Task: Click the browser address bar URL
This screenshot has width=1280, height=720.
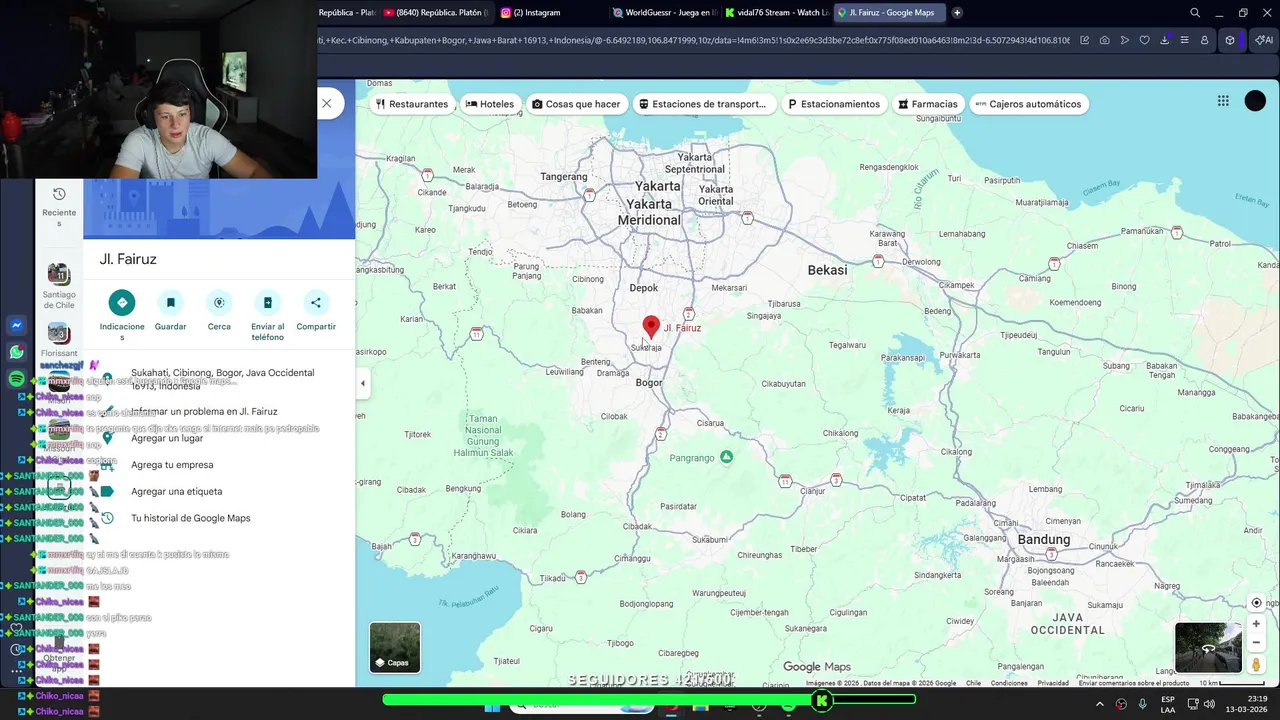Action: pos(693,40)
